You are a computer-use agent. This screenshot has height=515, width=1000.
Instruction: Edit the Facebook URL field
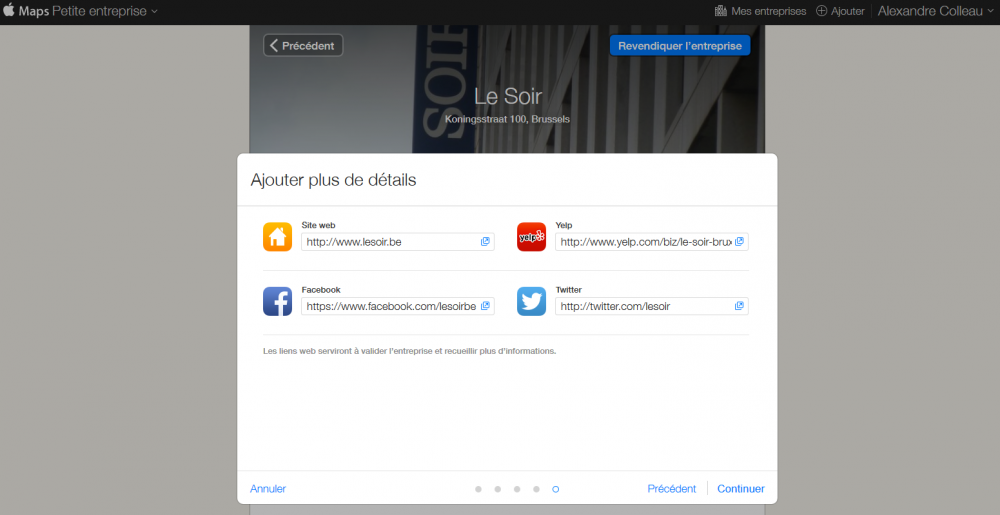tap(398, 306)
